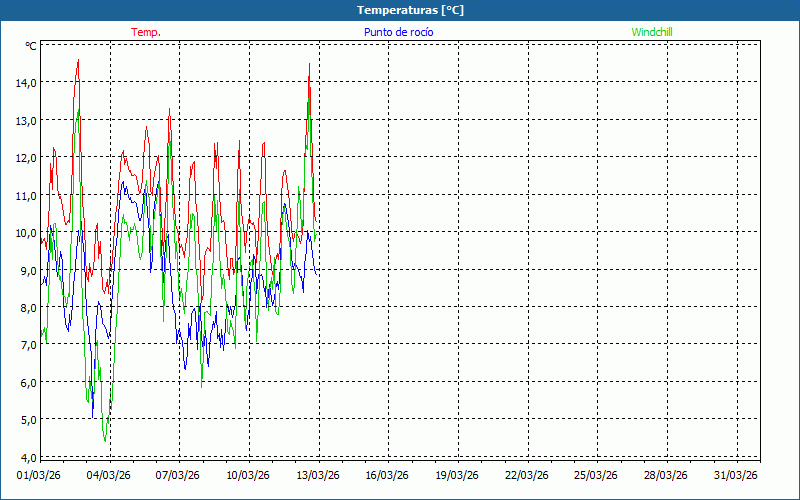Pick the 01/03/26 date on the x-axis
This screenshot has height=500, width=800.
[40, 475]
